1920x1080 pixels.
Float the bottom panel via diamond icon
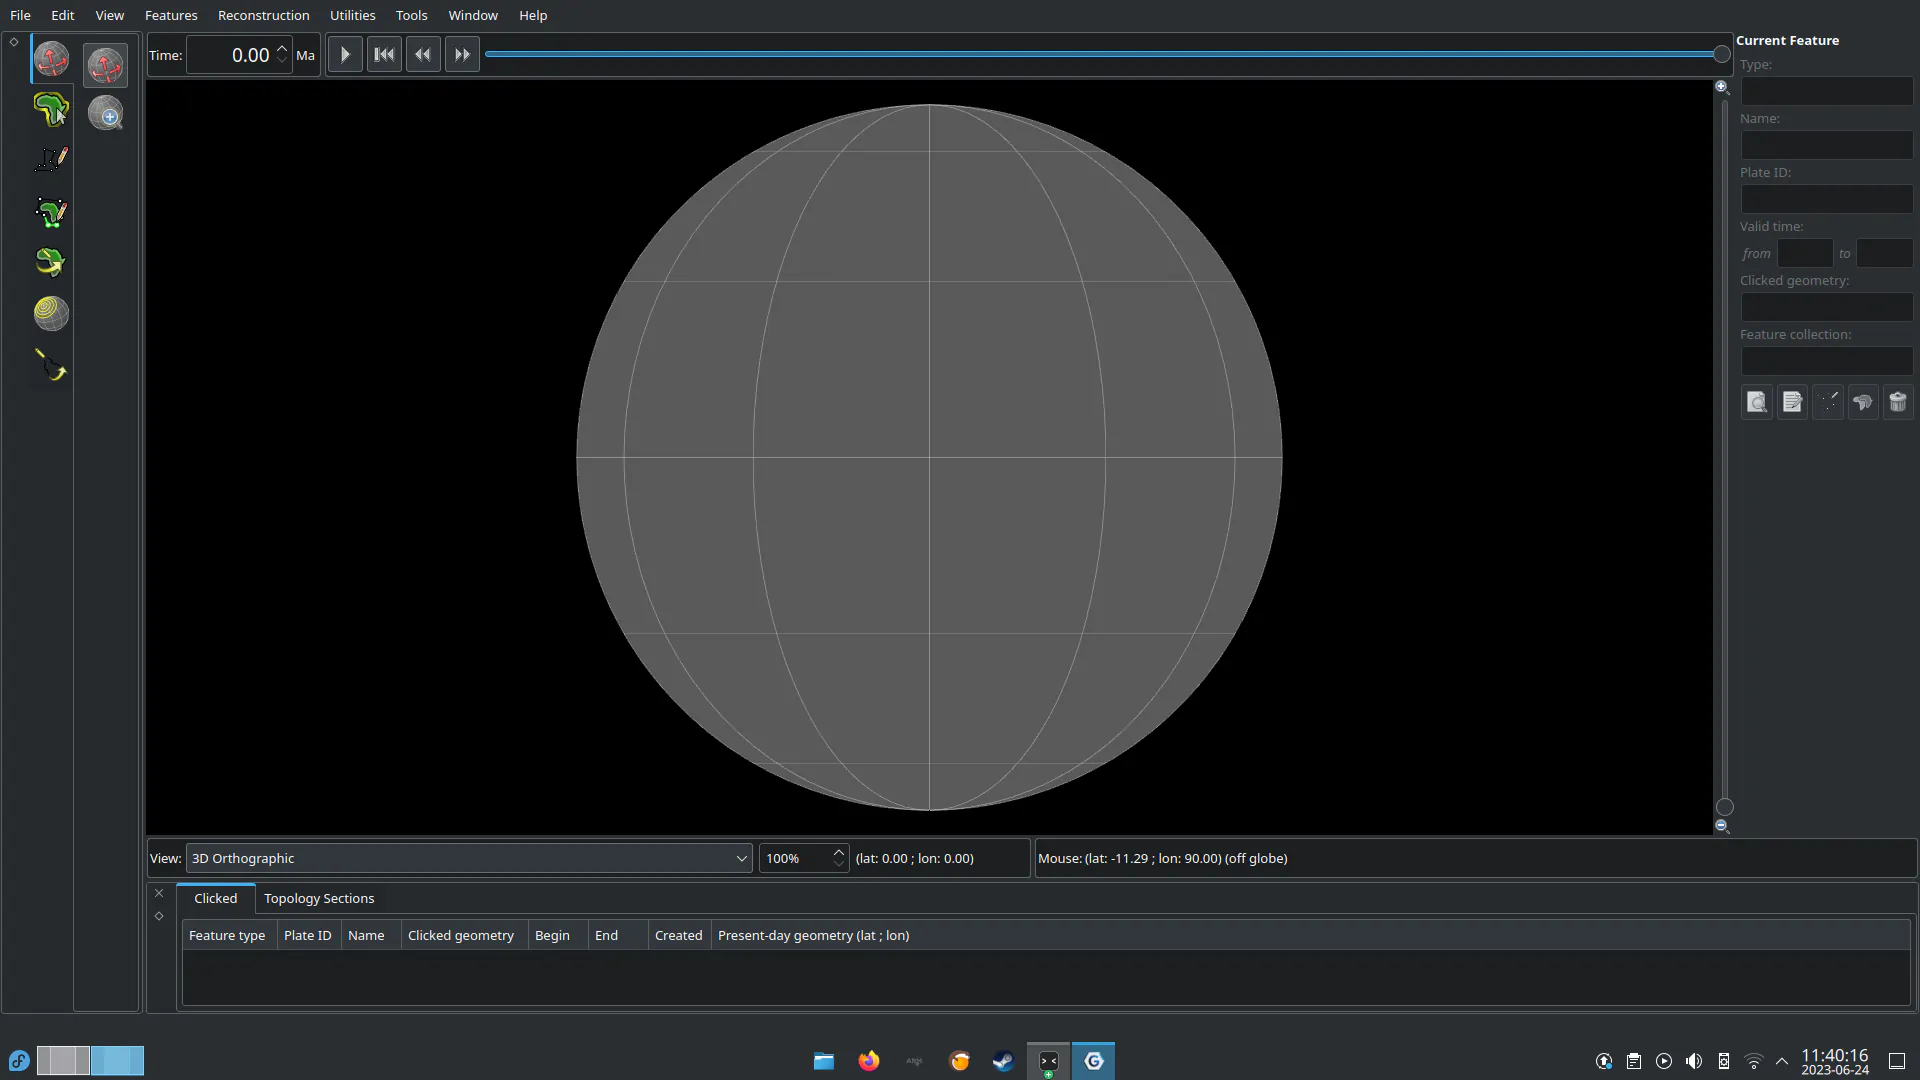click(159, 916)
